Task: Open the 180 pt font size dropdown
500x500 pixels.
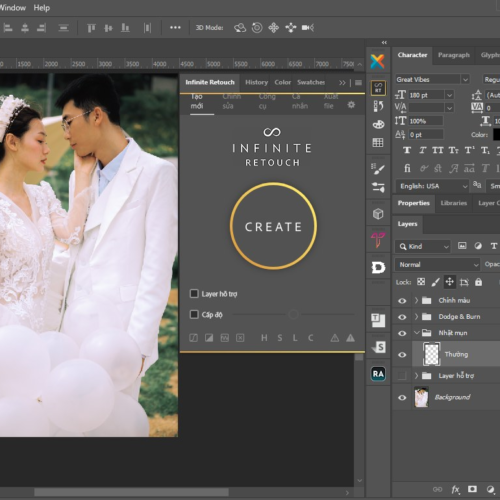Action: (x=449, y=95)
